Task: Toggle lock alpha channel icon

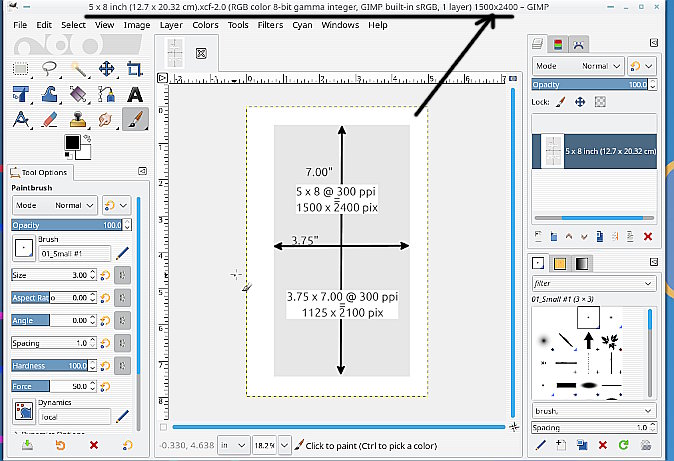Action: [599, 102]
